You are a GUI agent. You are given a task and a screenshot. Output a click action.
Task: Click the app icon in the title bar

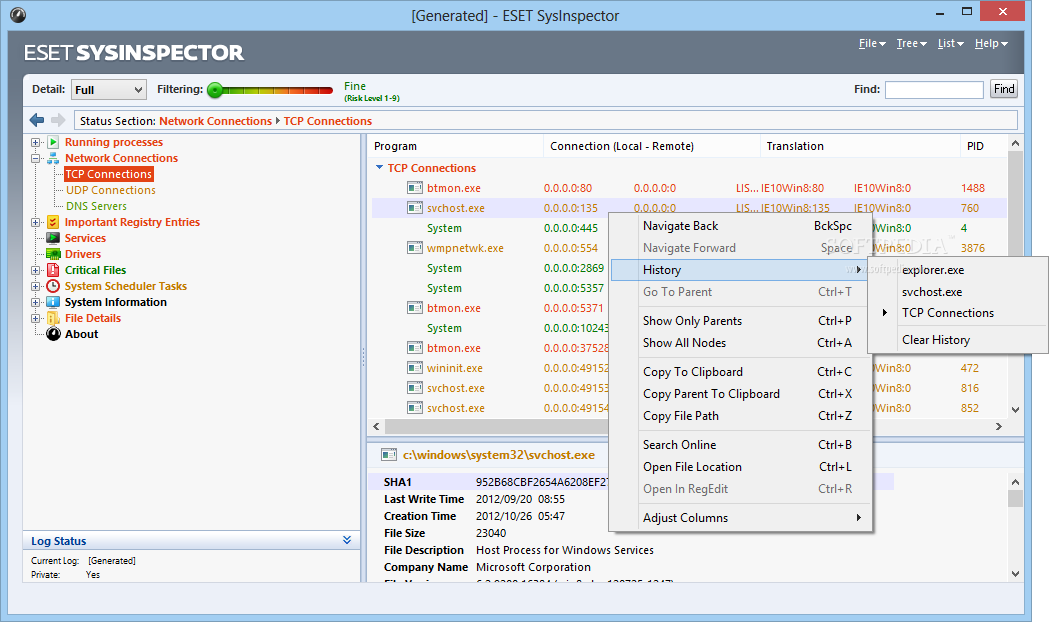[18, 15]
